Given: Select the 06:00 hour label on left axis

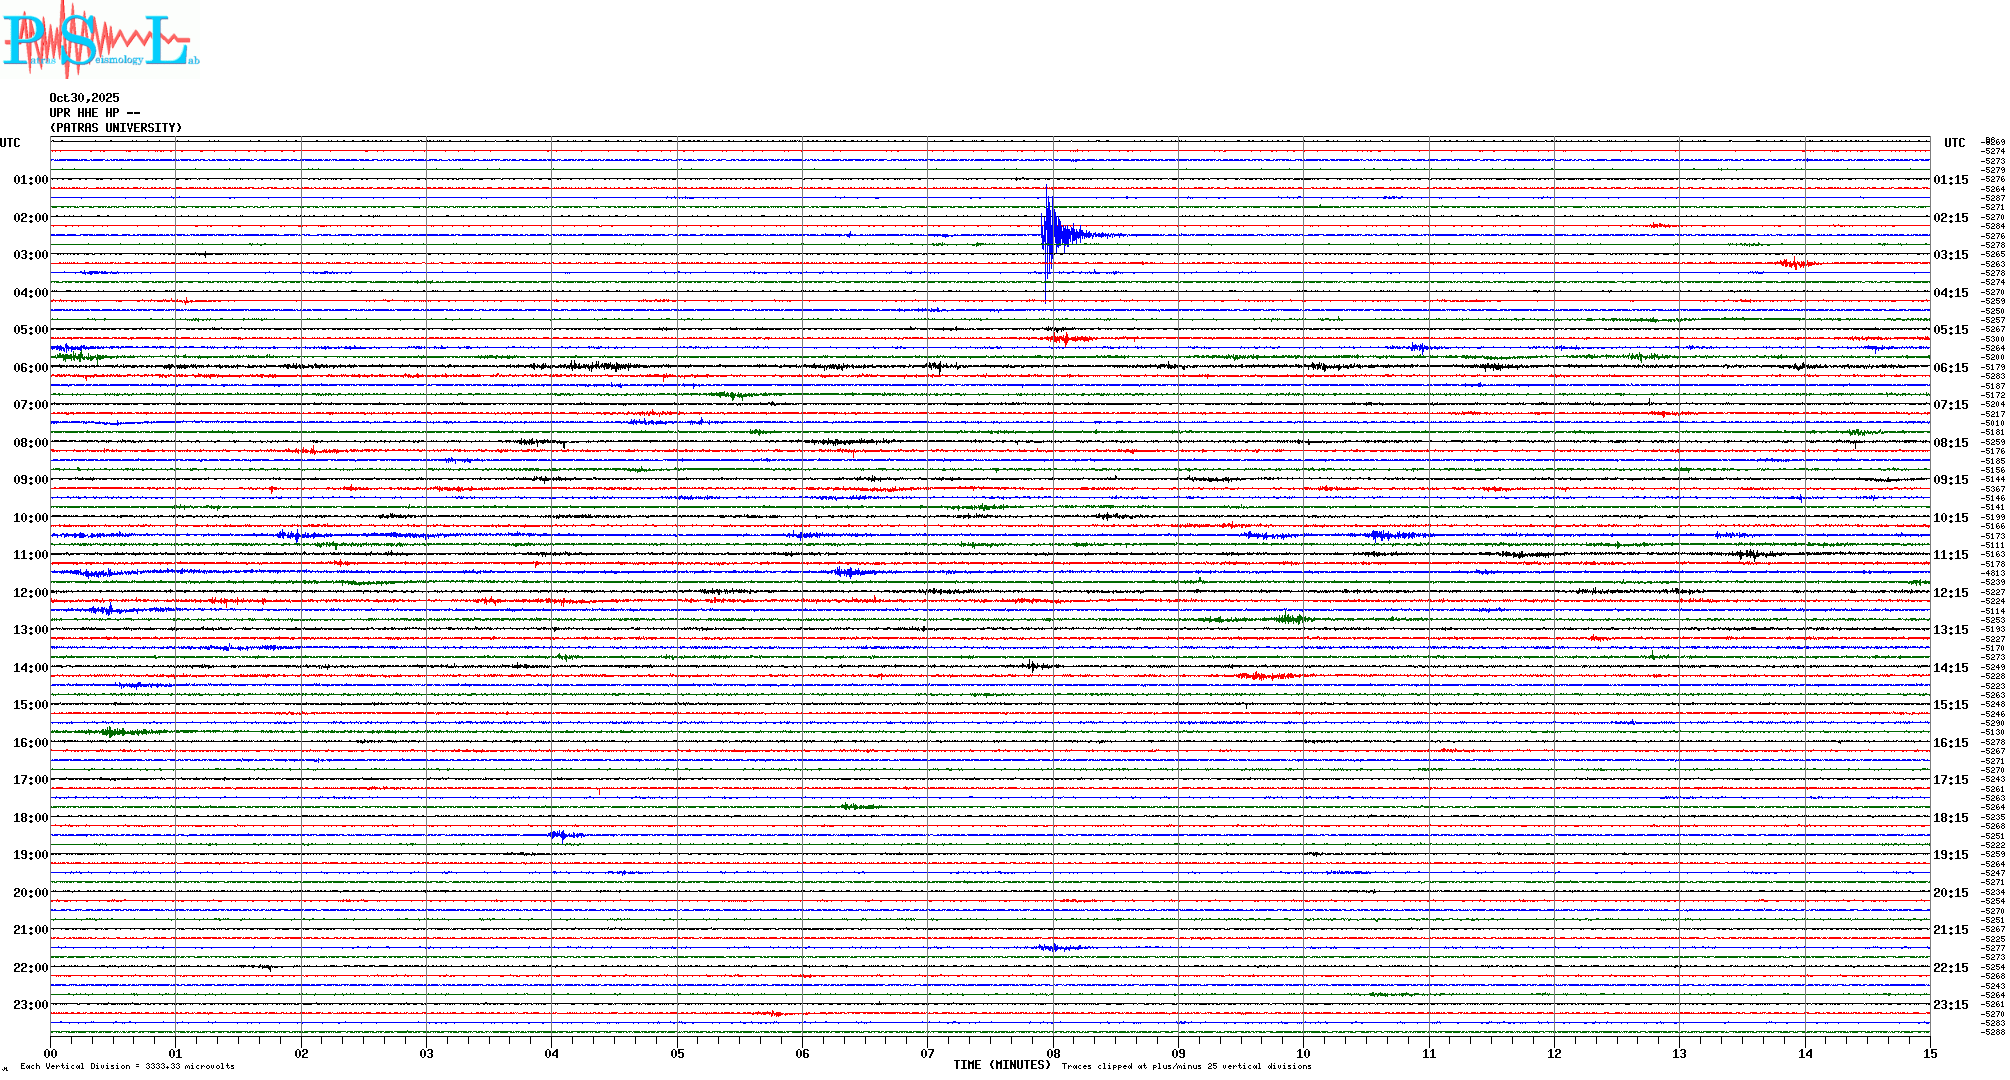Looking at the screenshot, I should click(x=30, y=368).
